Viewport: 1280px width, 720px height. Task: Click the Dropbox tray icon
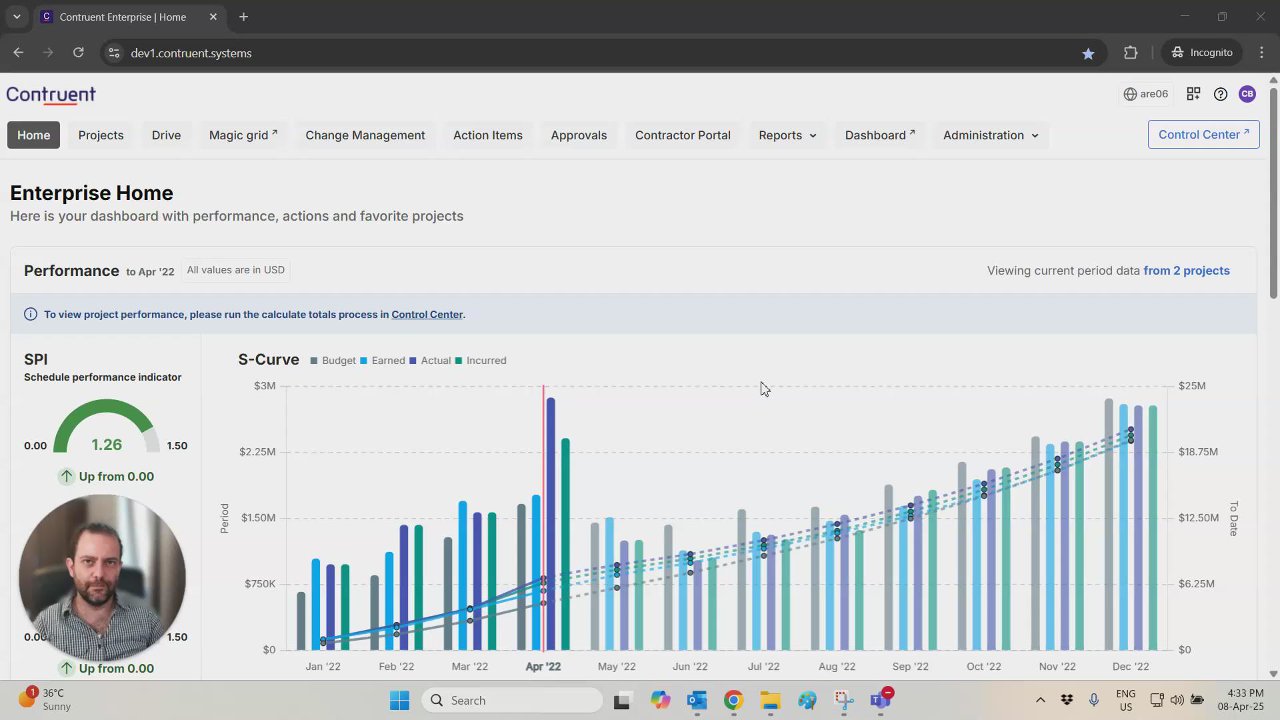click(1067, 700)
